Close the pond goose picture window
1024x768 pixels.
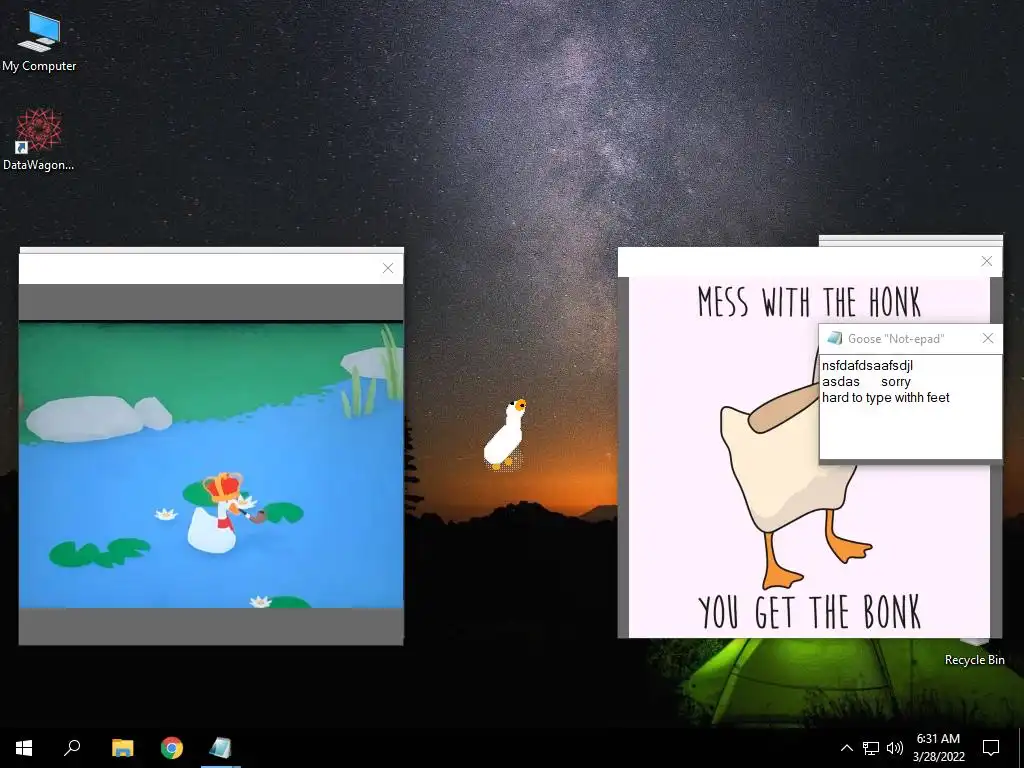pos(388,268)
